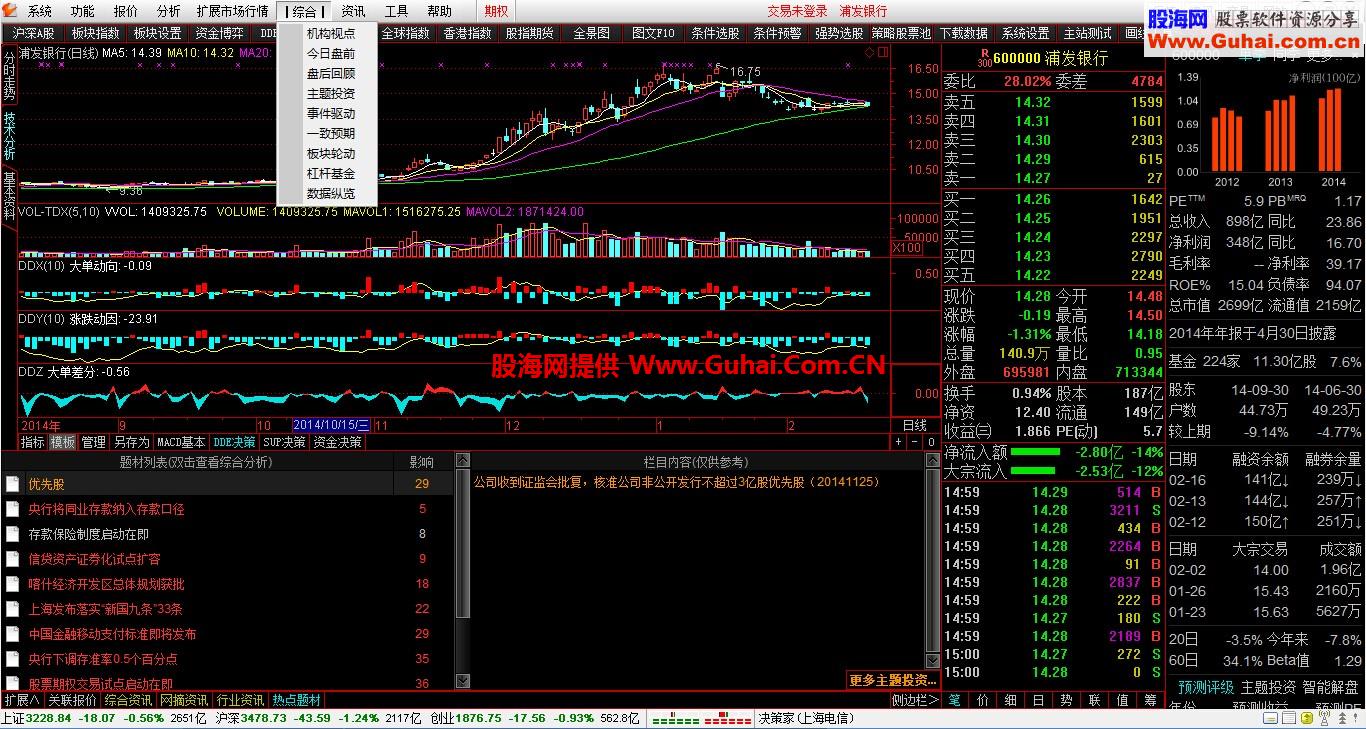Image resolution: width=1366 pixels, height=729 pixels.
Task: Click document icon beside 优先股 row
Action: click(x=12, y=484)
